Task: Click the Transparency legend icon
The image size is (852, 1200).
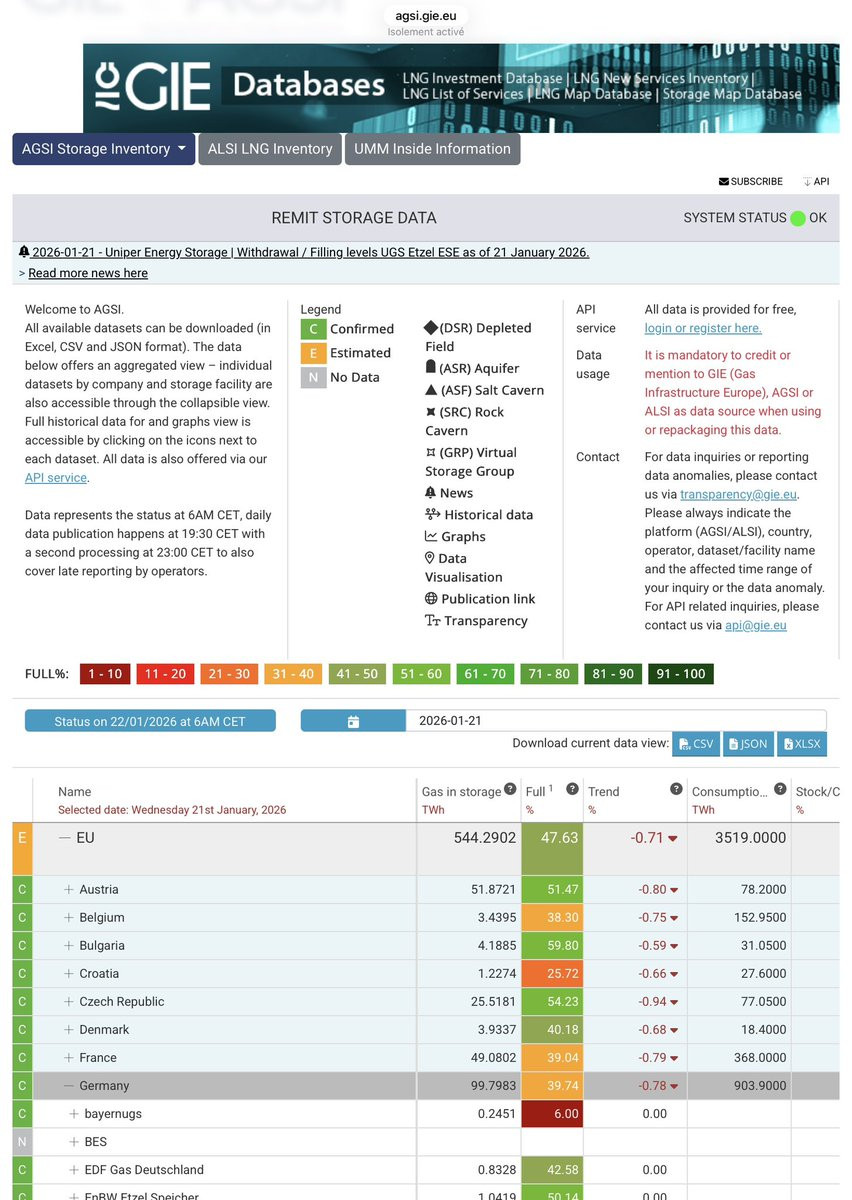Action: (x=432, y=621)
